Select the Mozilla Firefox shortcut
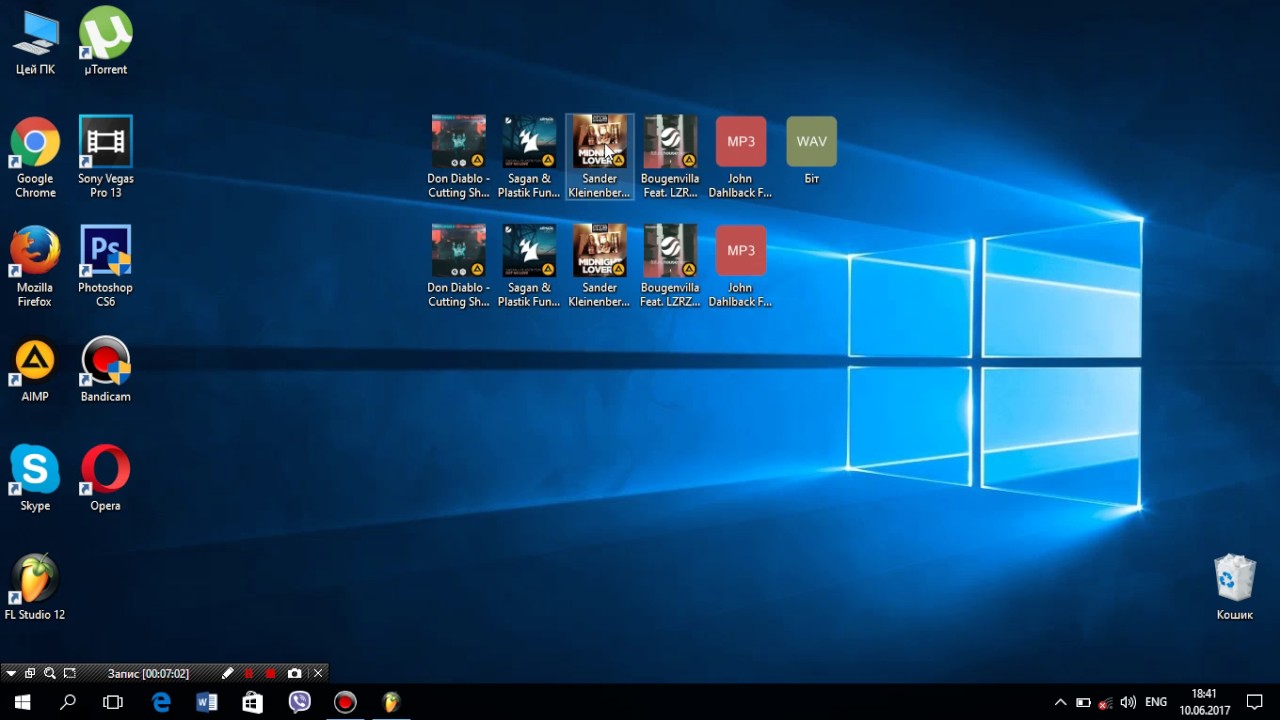 (x=35, y=266)
